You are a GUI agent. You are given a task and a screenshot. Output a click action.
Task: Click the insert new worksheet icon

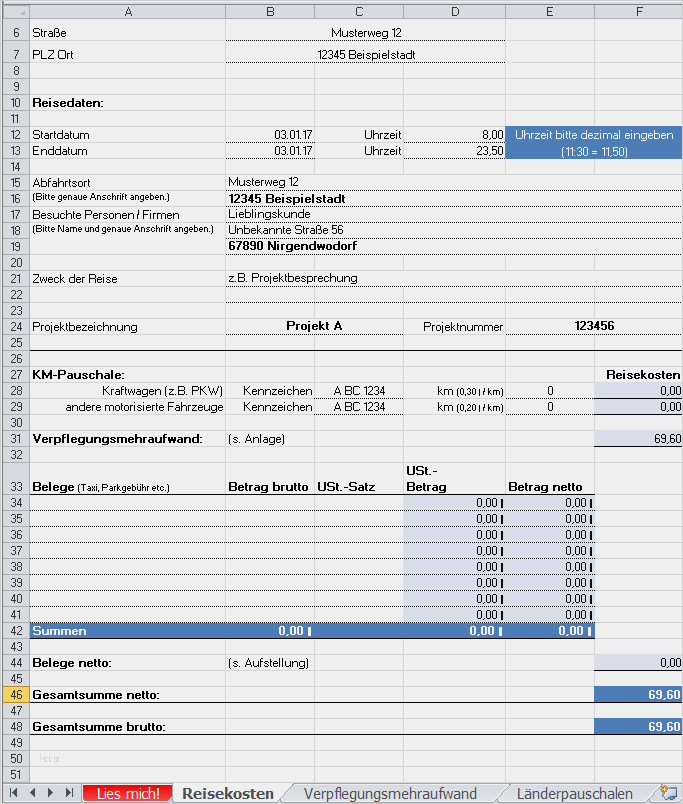coord(669,793)
